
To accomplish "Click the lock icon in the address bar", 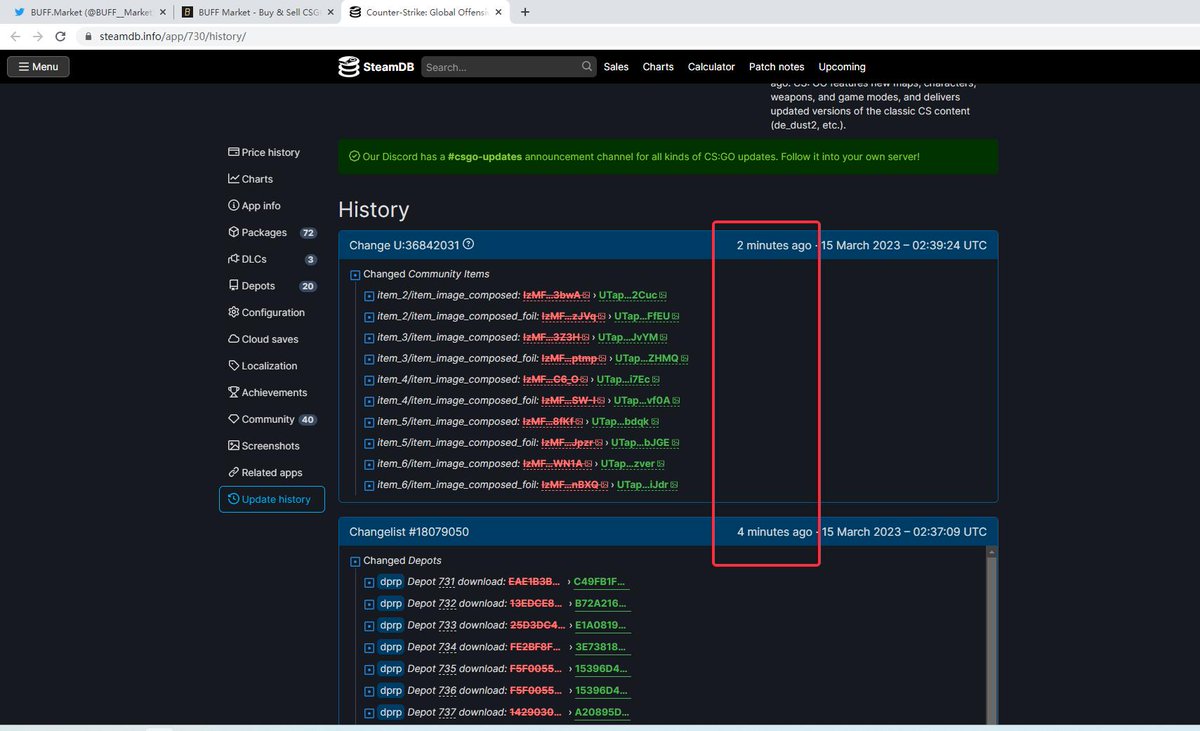I will click(88, 36).
